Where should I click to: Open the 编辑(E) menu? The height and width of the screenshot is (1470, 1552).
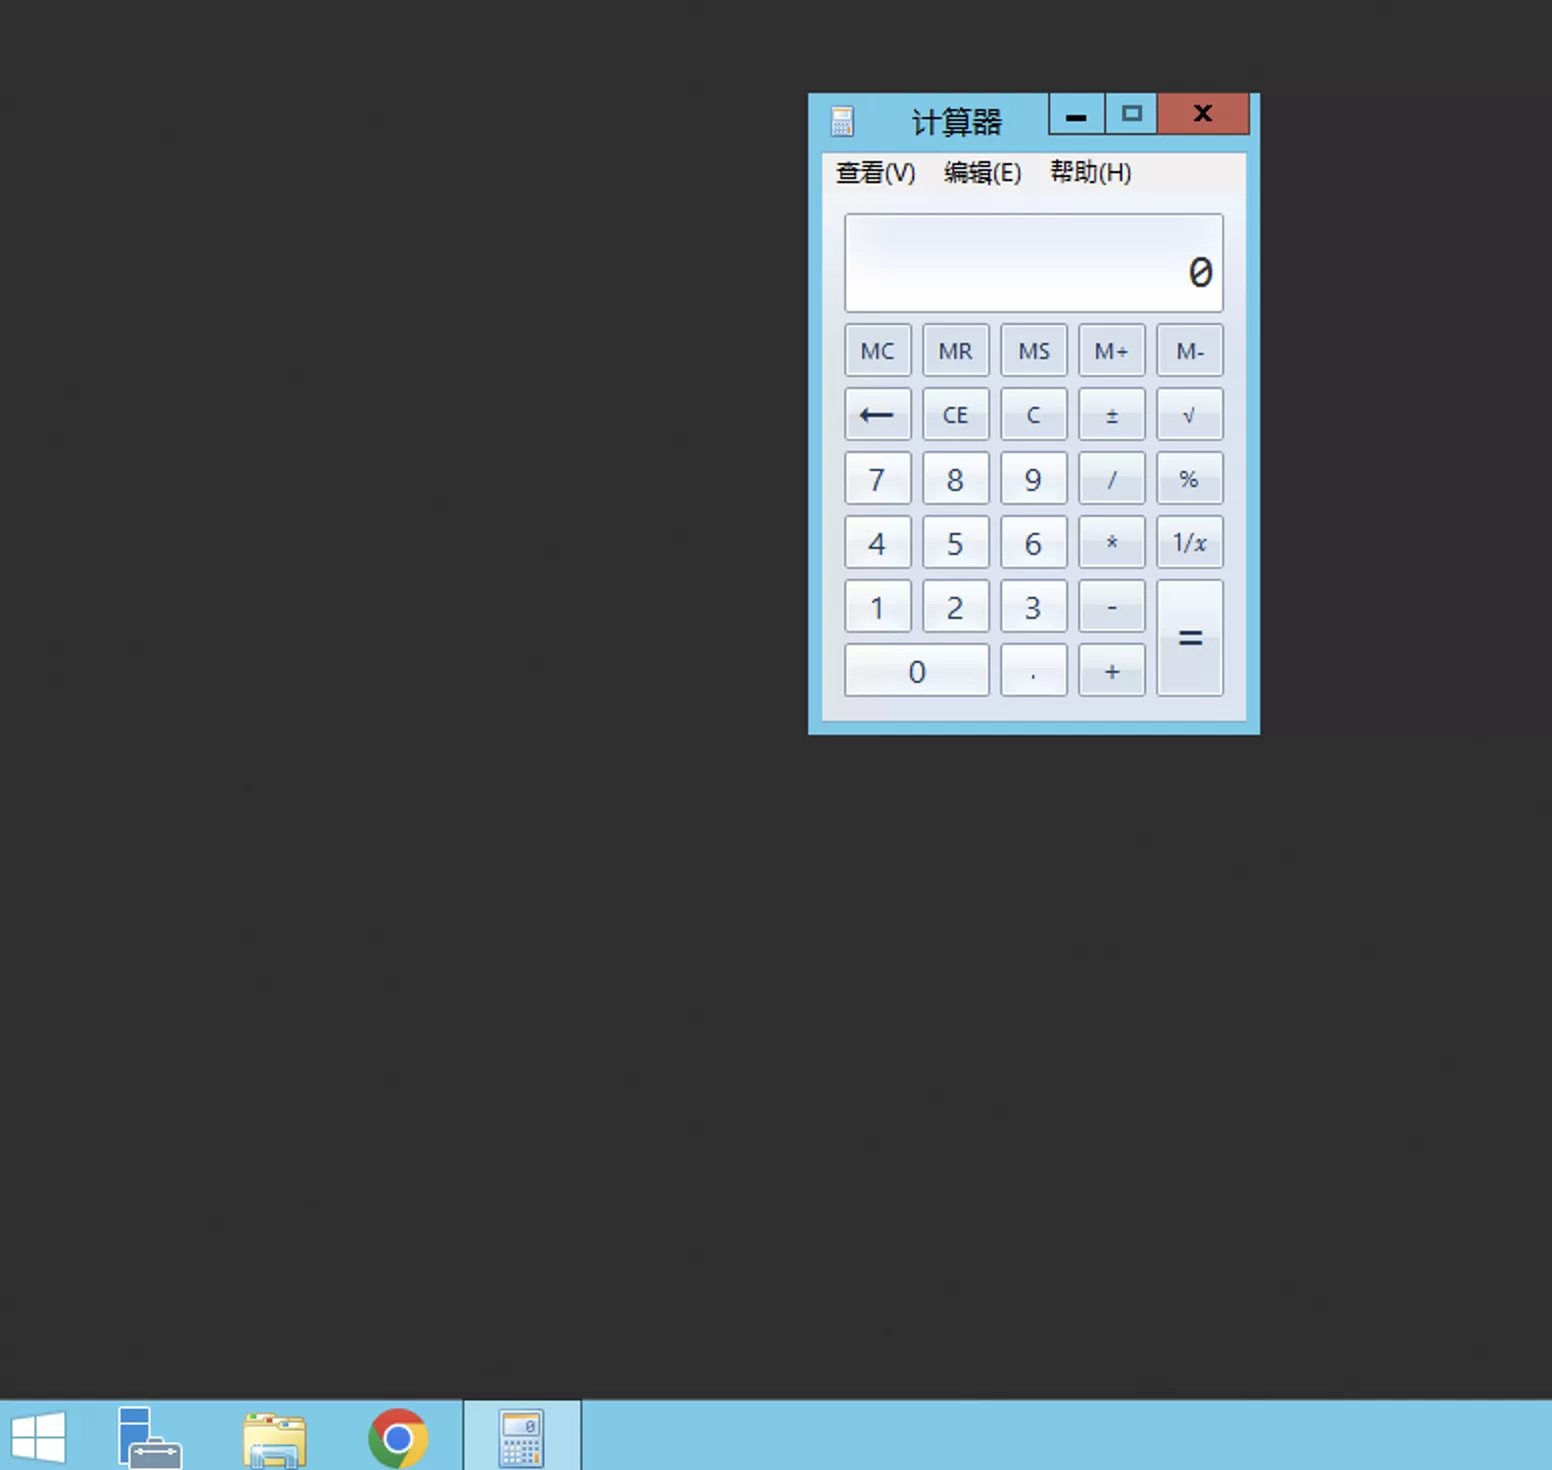(982, 173)
